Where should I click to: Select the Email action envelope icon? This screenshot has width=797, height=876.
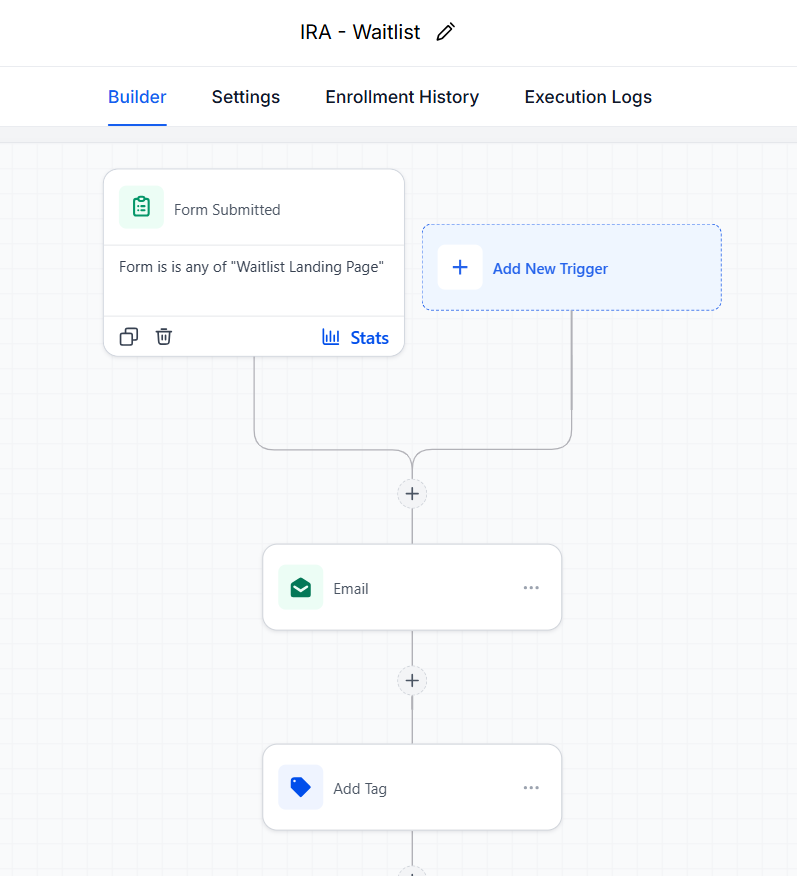click(300, 587)
